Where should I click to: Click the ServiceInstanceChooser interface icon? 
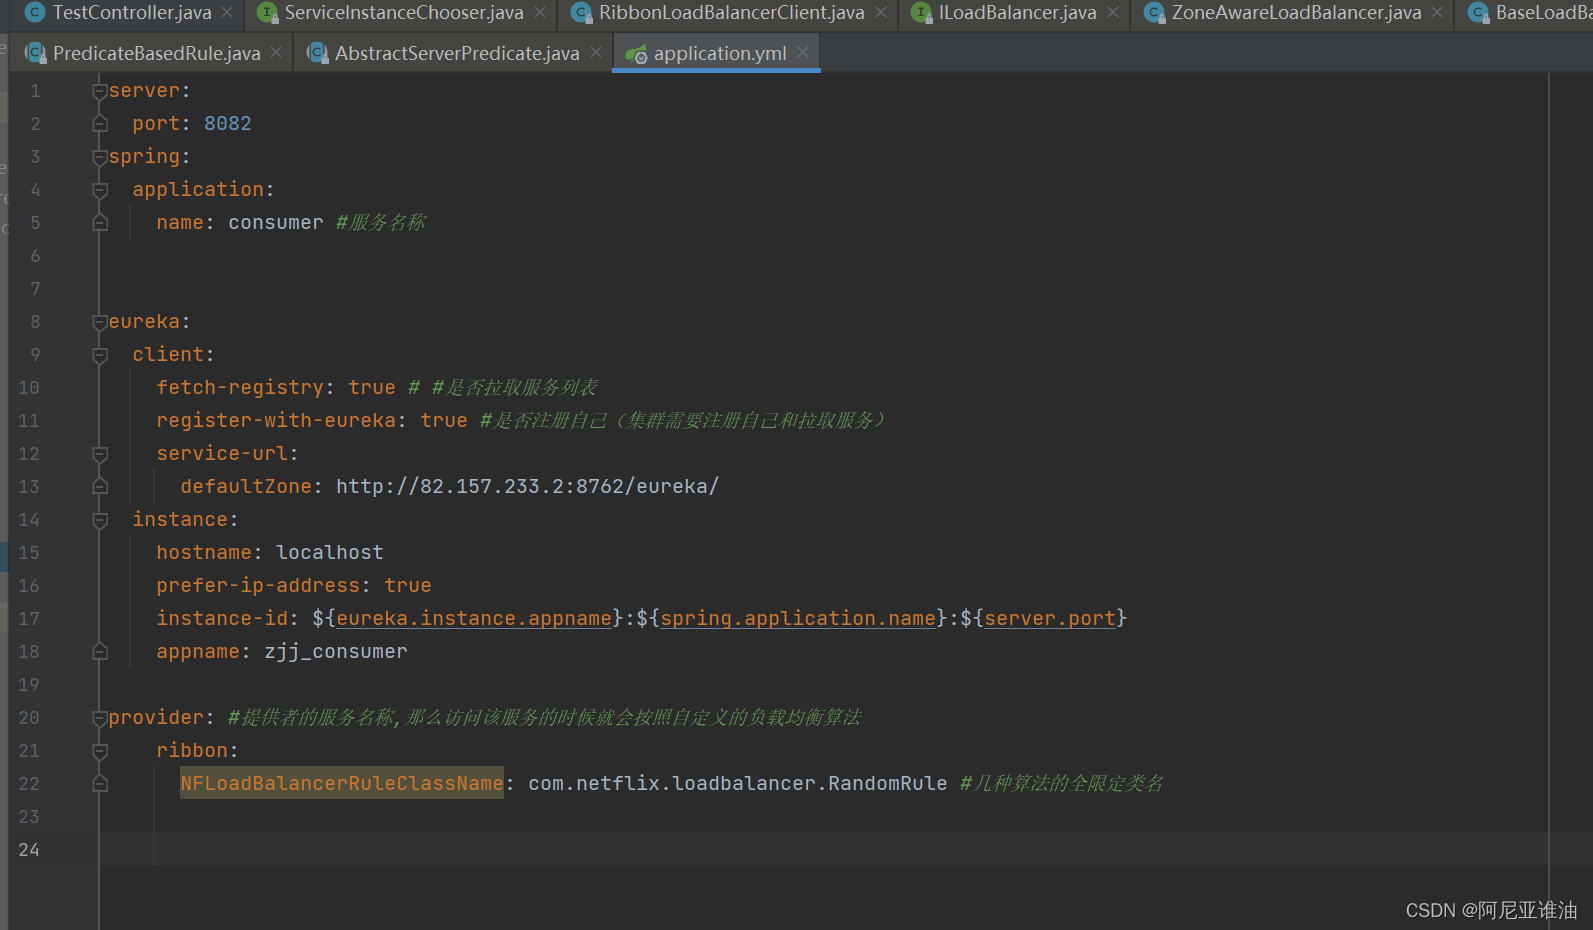click(267, 13)
